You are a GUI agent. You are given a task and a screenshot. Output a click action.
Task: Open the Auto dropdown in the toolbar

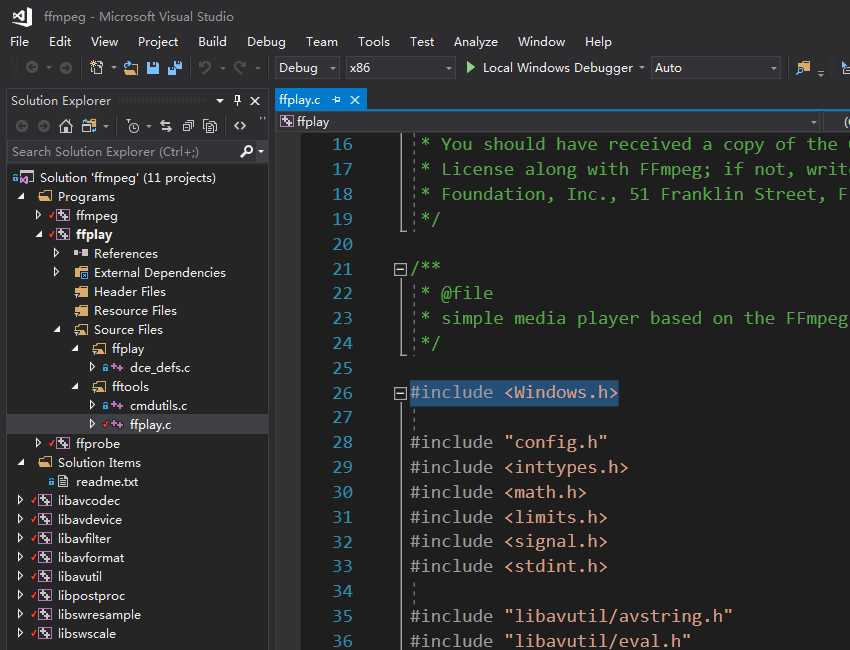(716, 68)
